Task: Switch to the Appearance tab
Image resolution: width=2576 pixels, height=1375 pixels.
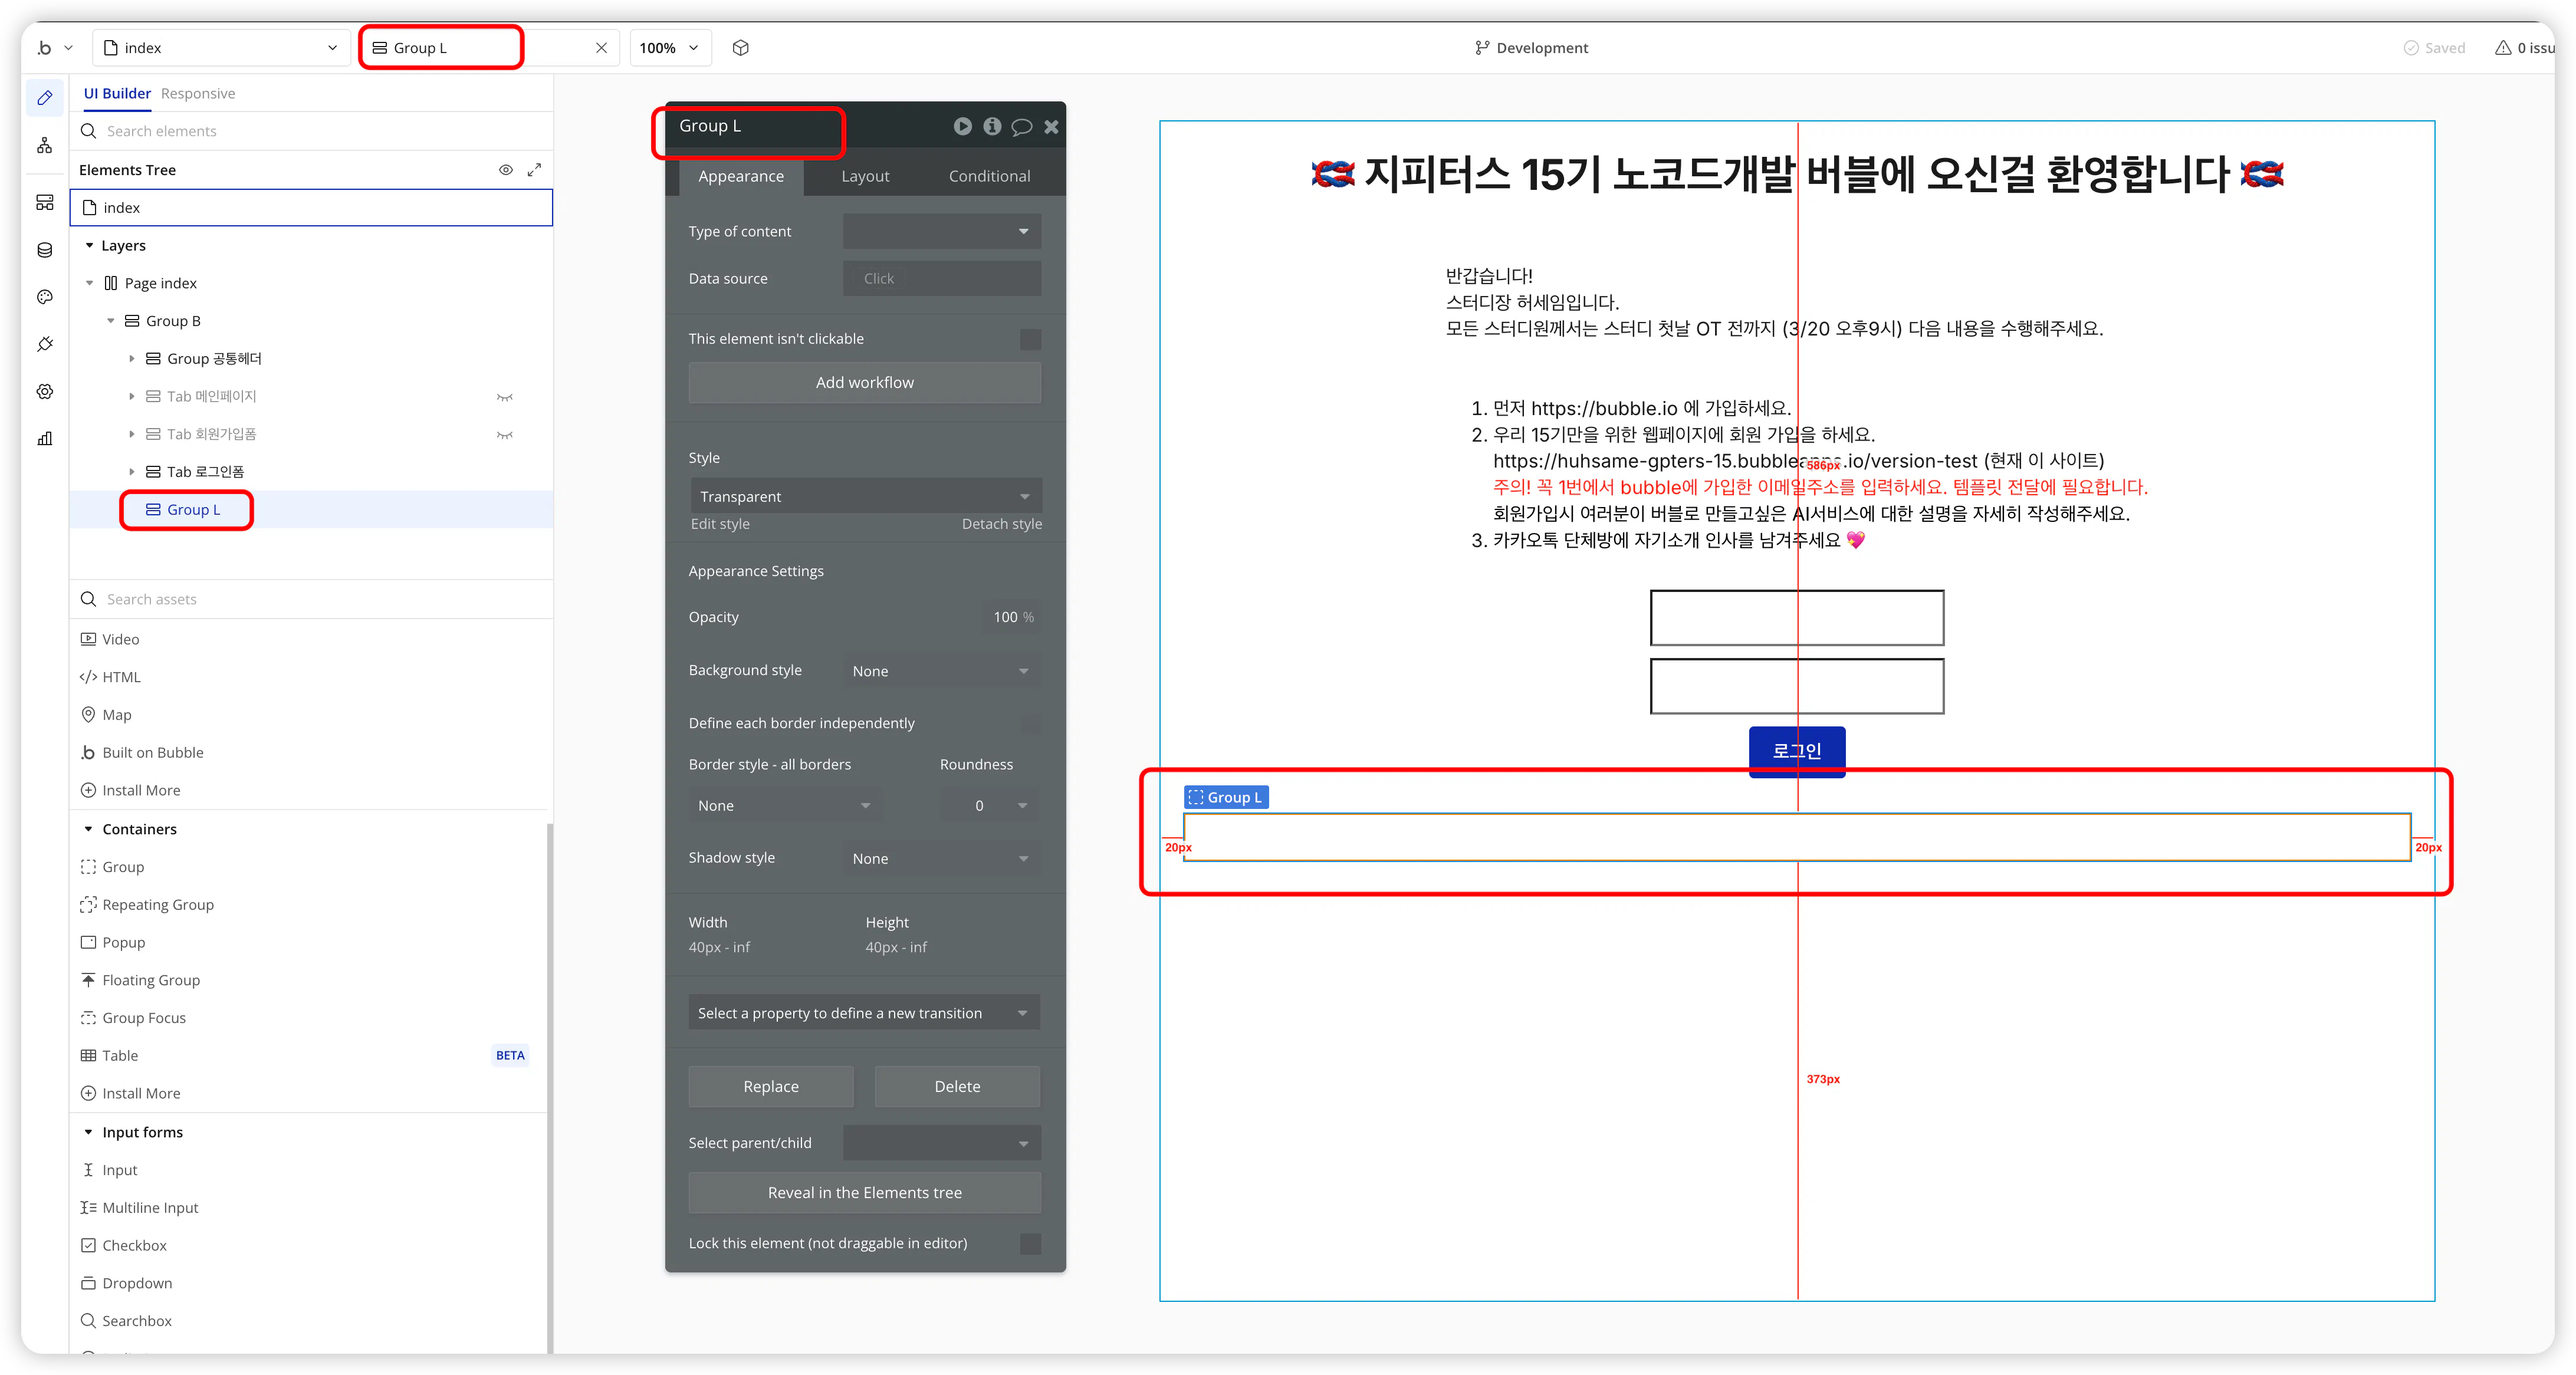Action: tap(741, 177)
